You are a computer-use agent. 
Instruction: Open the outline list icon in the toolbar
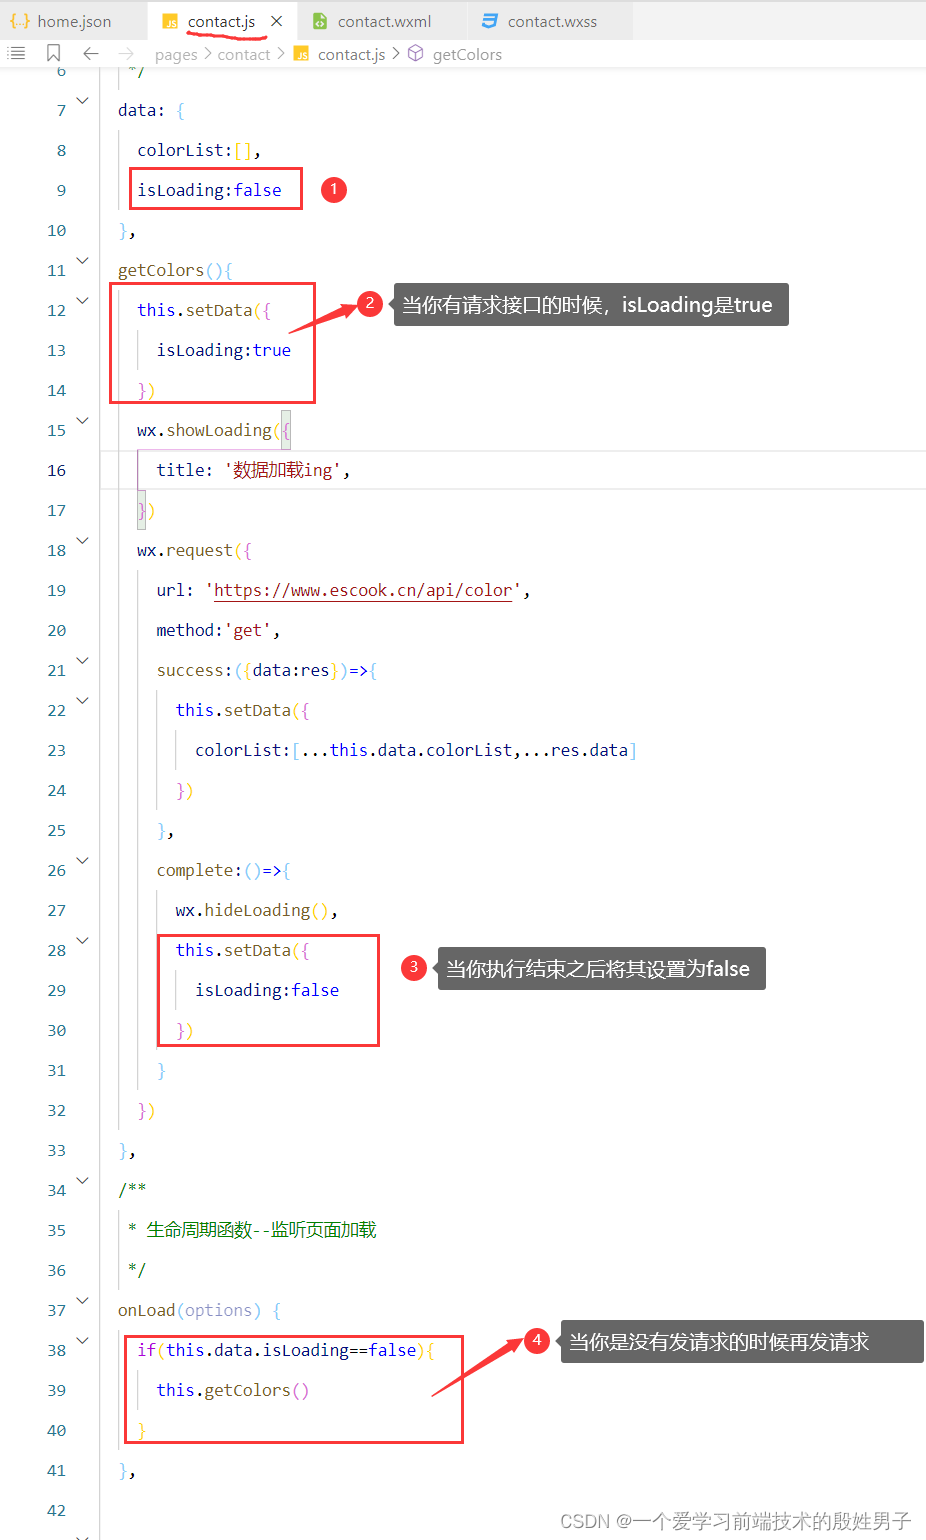click(16, 53)
